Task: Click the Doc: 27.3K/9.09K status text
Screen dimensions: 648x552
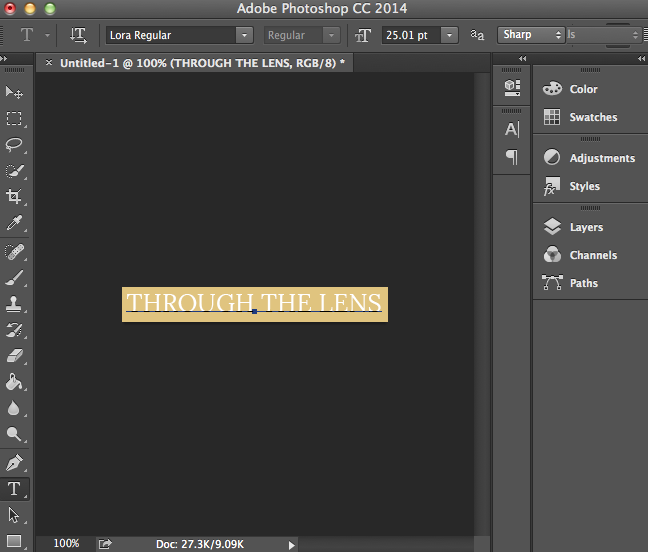Action: pyautogui.click(x=200, y=544)
